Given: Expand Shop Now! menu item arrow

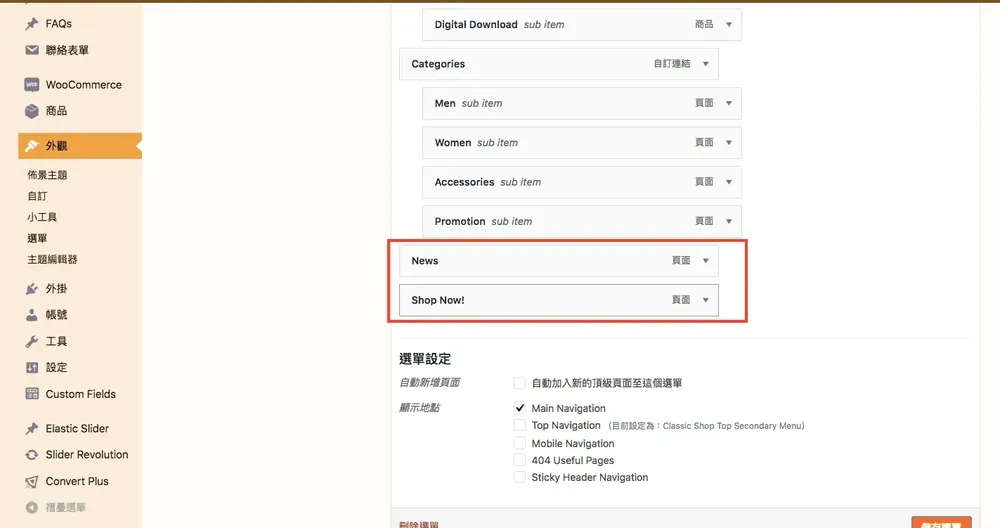Looking at the screenshot, I should [705, 300].
